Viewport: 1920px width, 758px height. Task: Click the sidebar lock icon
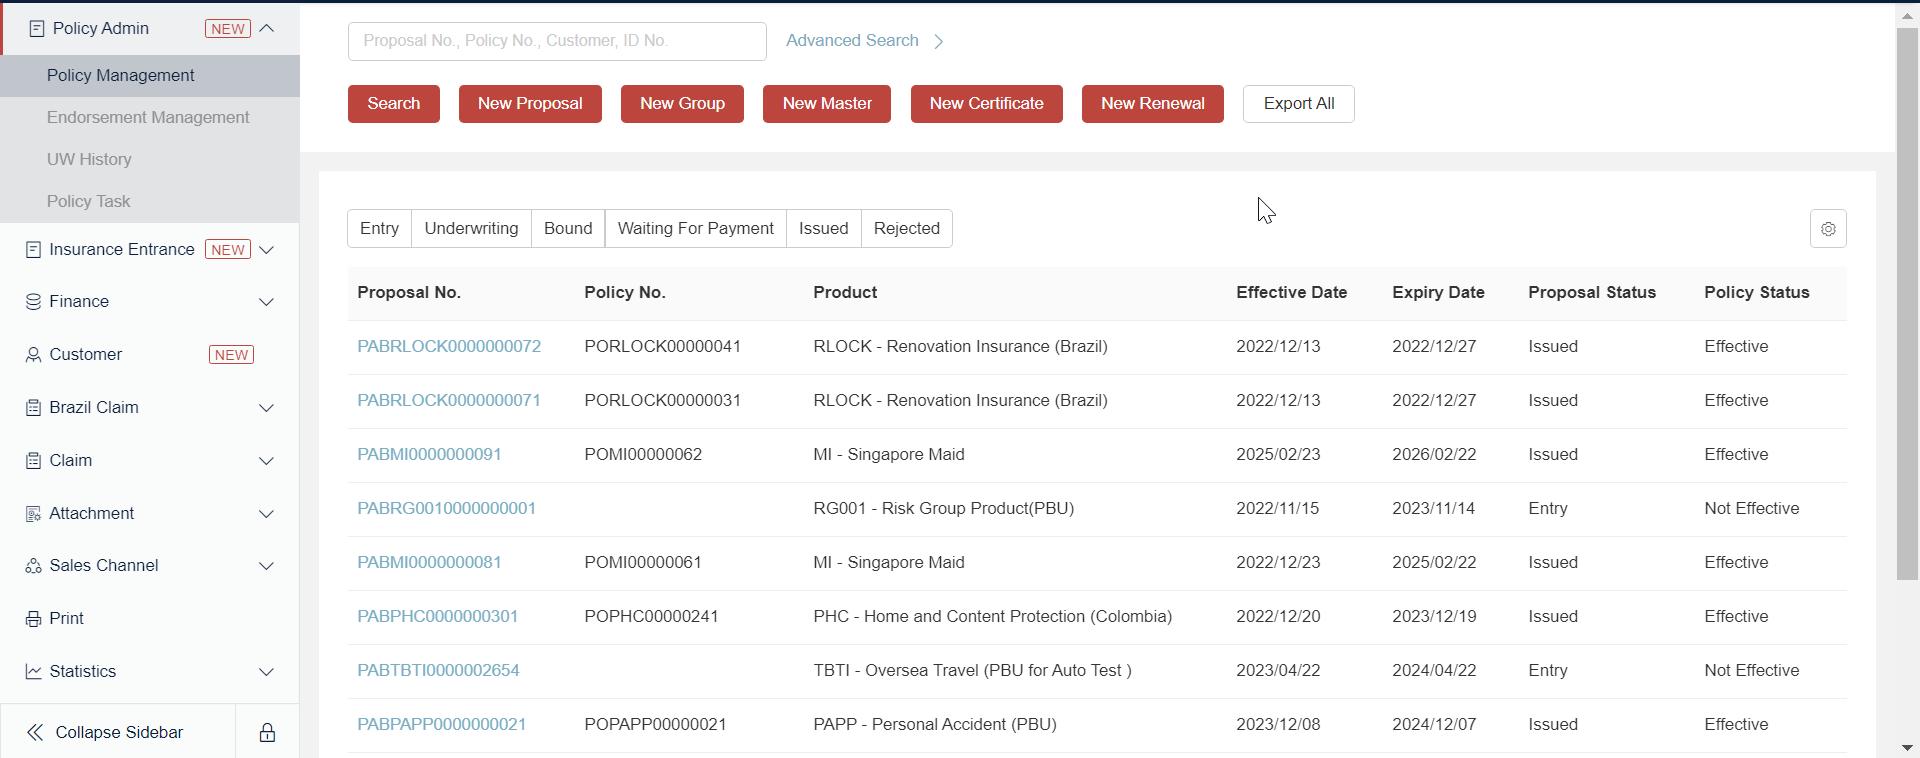[x=267, y=732]
